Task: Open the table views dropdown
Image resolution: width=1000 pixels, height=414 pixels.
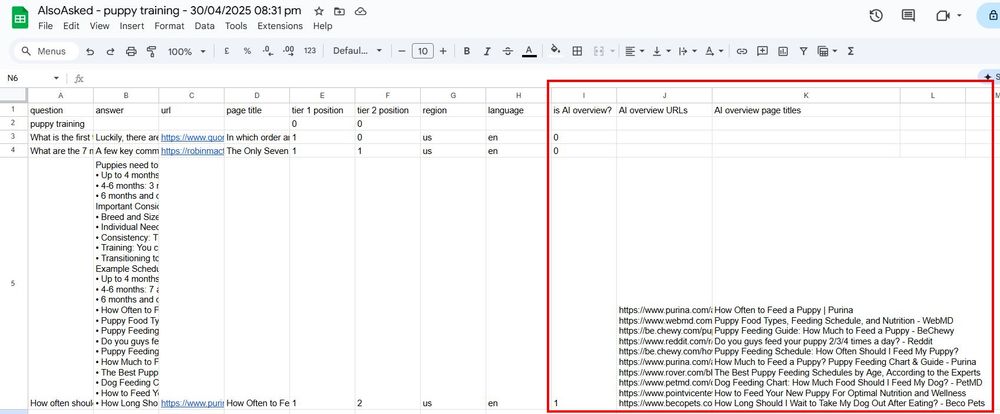Action: [827, 51]
